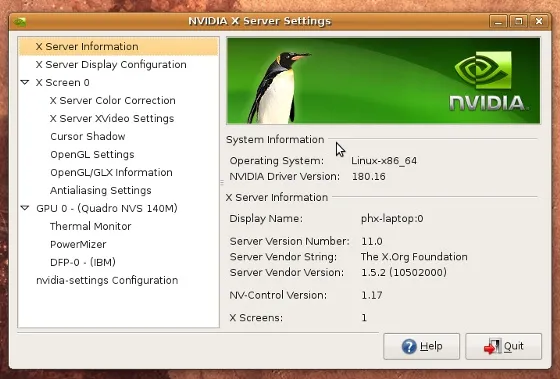Click the Quit button
Image resolution: width=560 pixels, height=379 pixels.
pos(504,346)
